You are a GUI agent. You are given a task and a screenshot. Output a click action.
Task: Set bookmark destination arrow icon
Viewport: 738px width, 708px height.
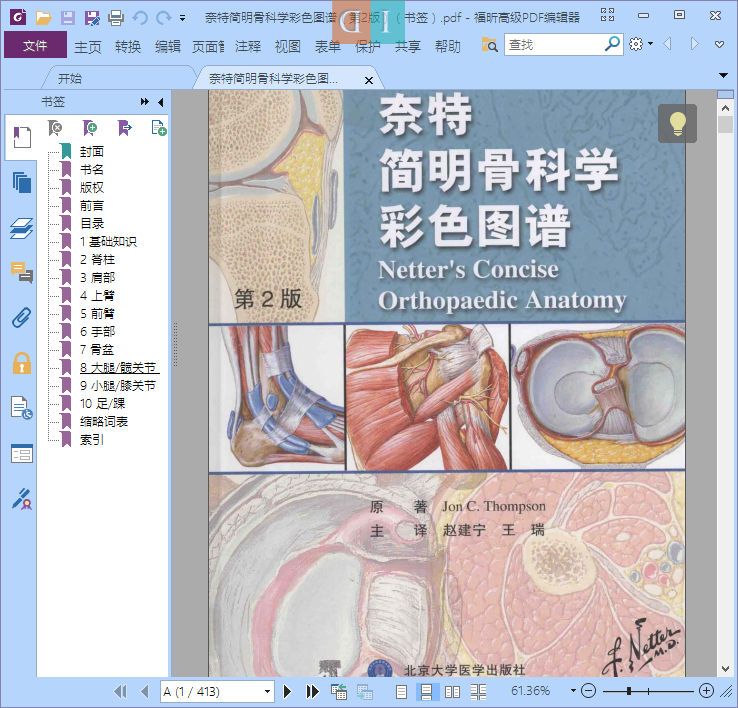pos(124,128)
